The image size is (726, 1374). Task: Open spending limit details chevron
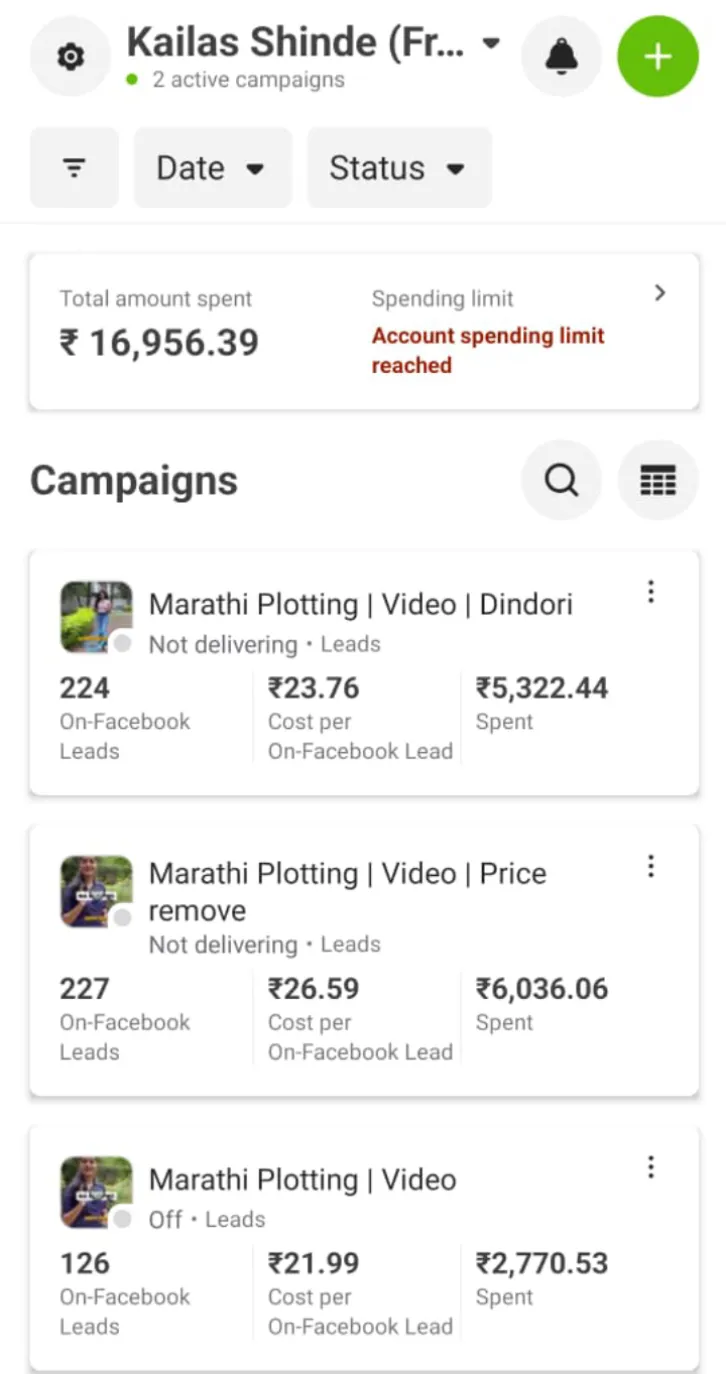coord(660,293)
